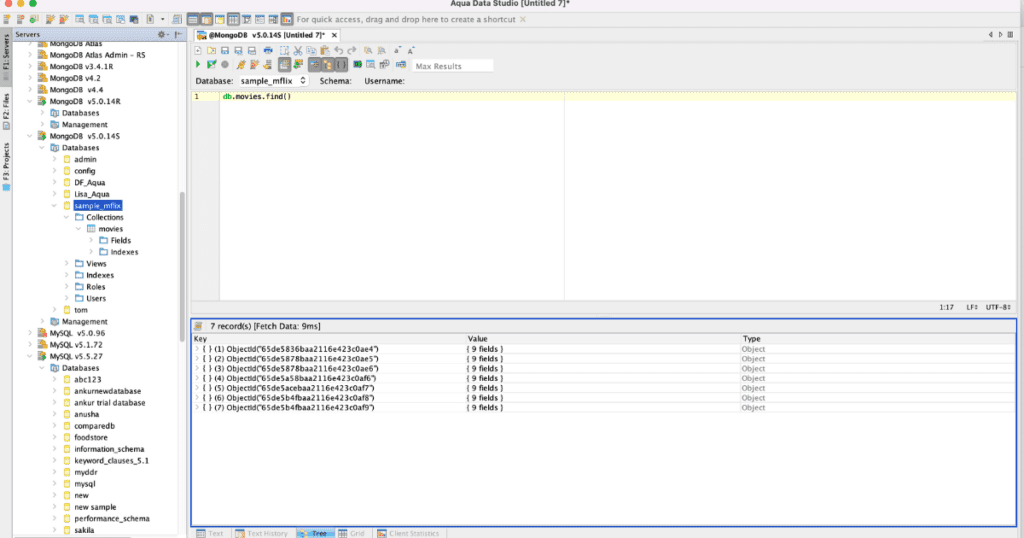Dismiss the quick access shortcut hint X
This screenshot has width=1024, height=538.
[522, 20]
